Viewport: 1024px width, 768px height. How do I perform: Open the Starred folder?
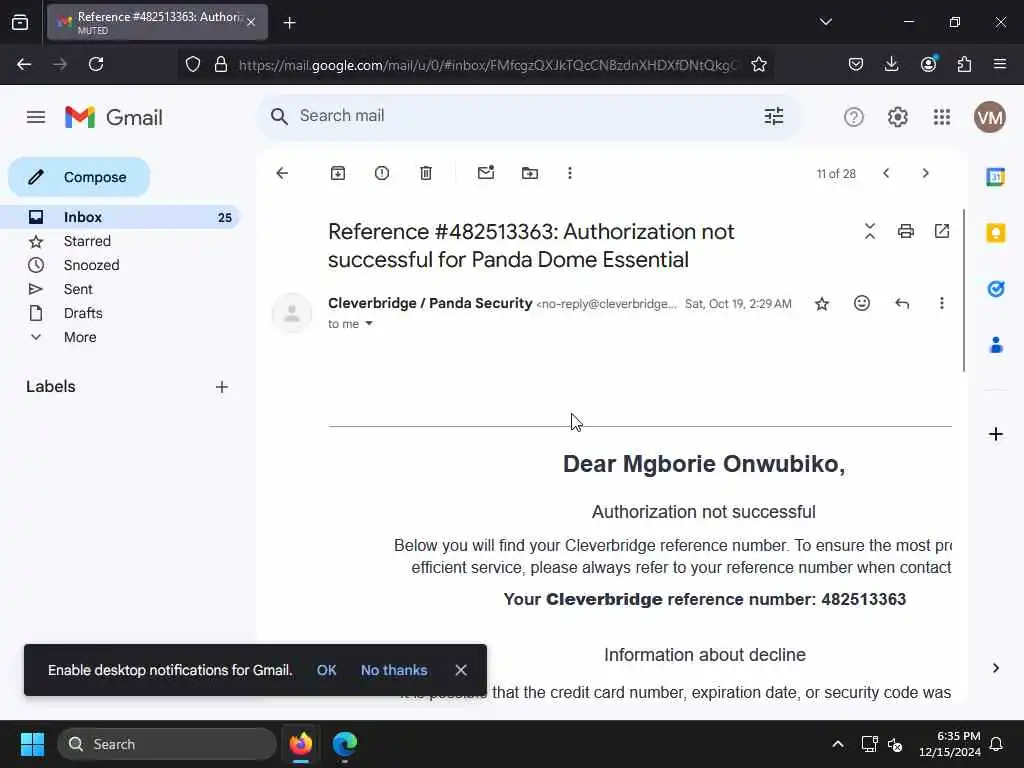[x=121, y=241]
